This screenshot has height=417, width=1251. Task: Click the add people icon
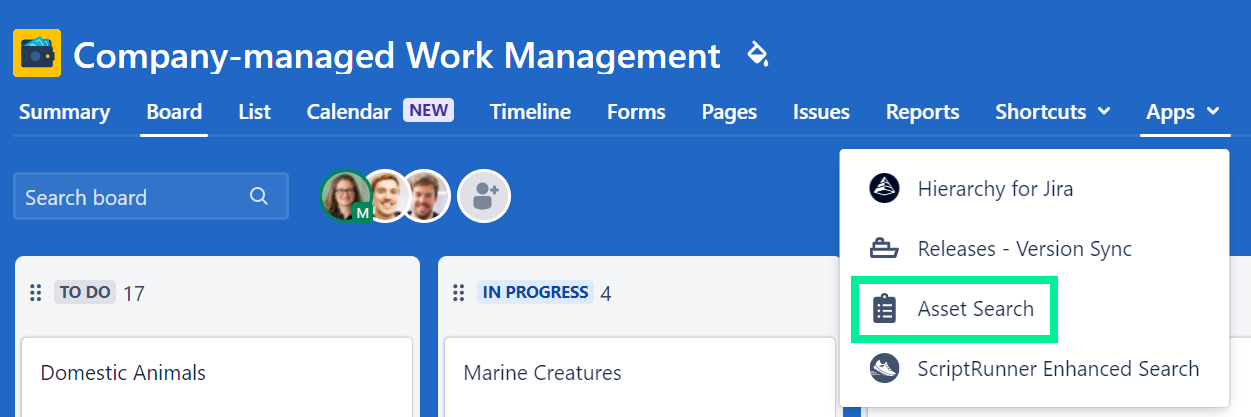484,196
